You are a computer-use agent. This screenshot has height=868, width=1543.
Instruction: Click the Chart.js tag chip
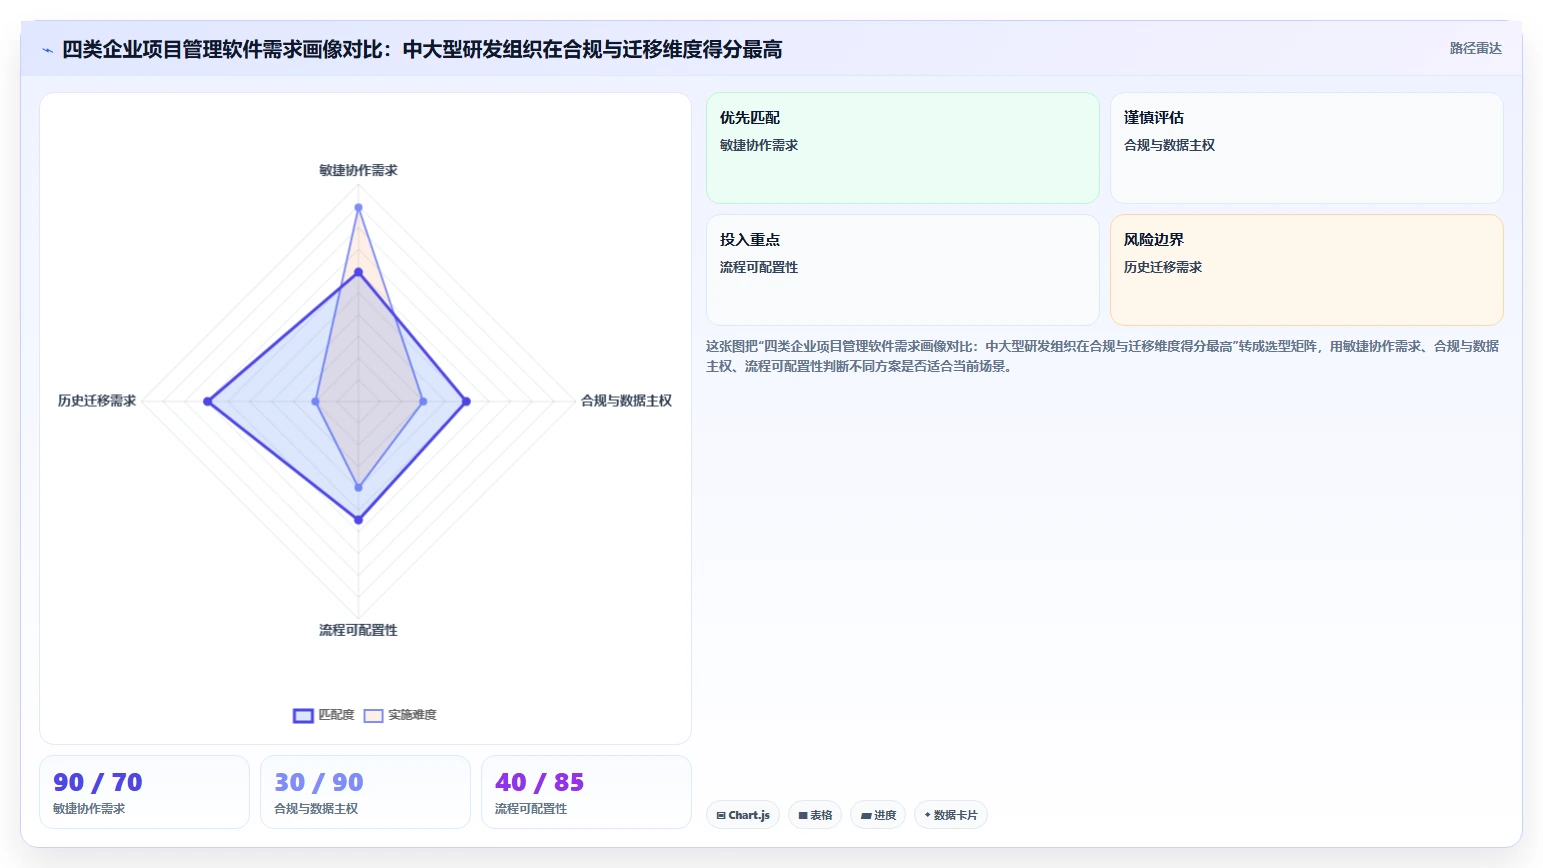[x=743, y=815]
